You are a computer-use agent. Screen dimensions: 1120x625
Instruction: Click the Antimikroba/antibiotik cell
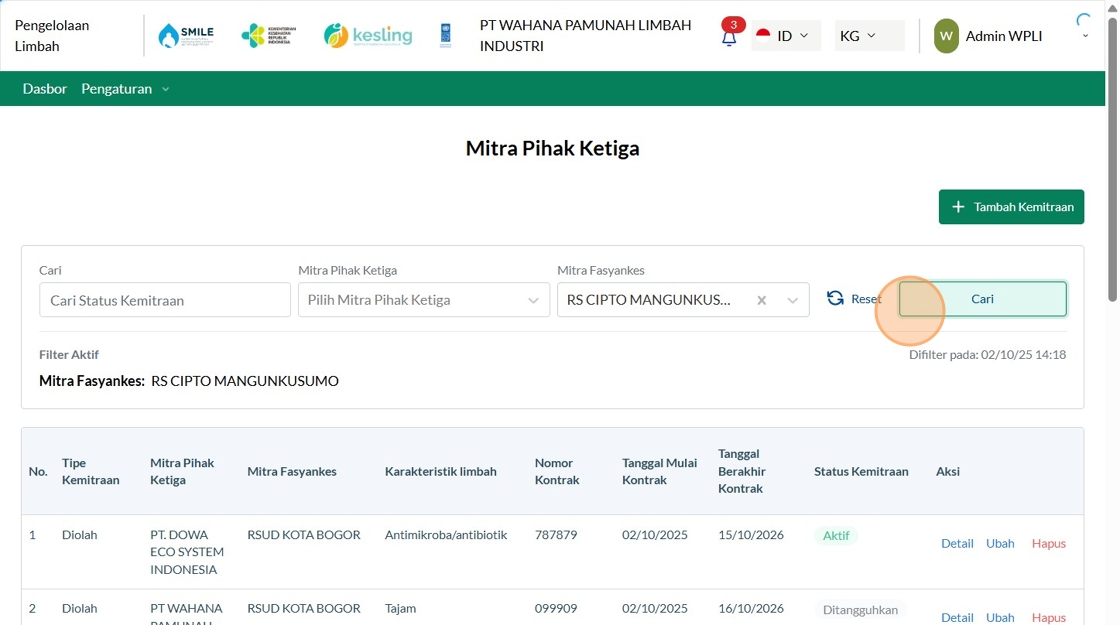[446, 534]
